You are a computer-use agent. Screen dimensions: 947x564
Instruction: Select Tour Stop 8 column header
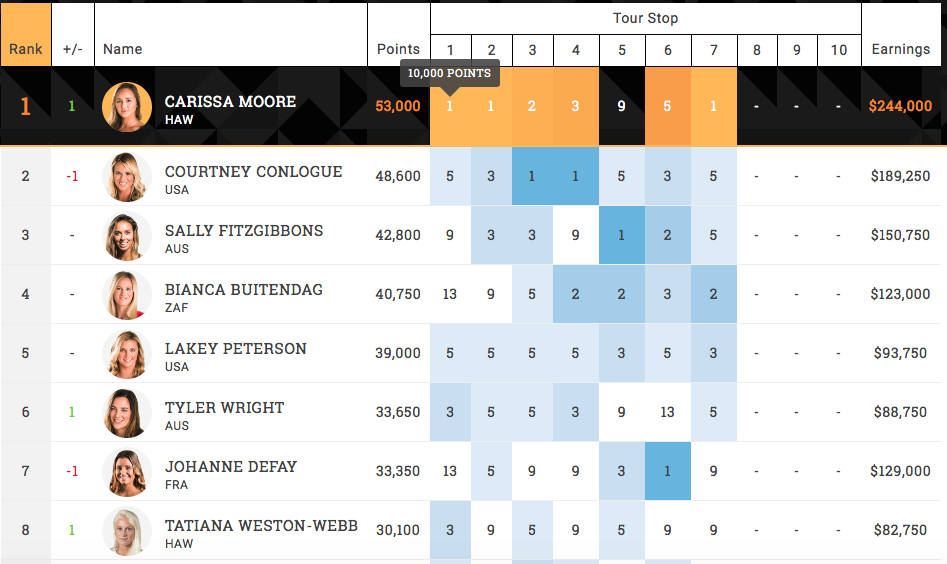coord(758,50)
